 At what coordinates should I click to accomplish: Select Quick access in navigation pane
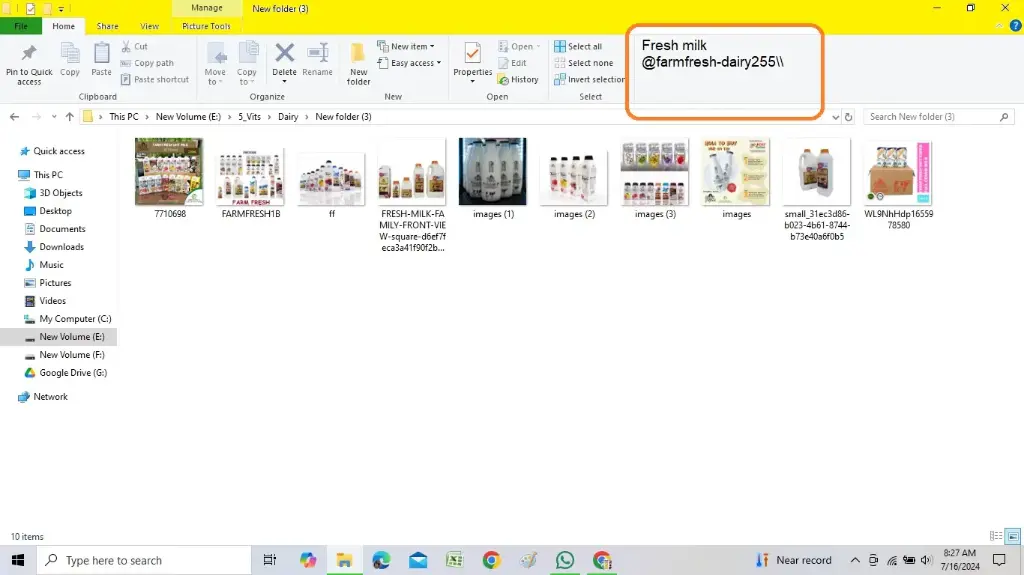[52, 151]
